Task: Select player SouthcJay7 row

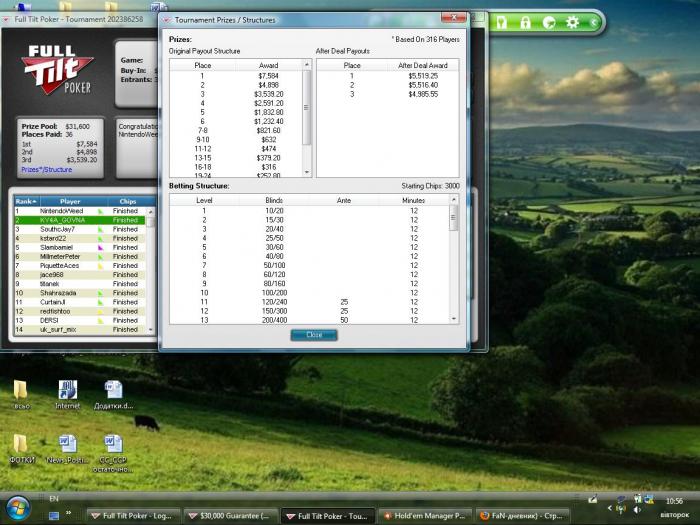Action: (x=79, y=229)
